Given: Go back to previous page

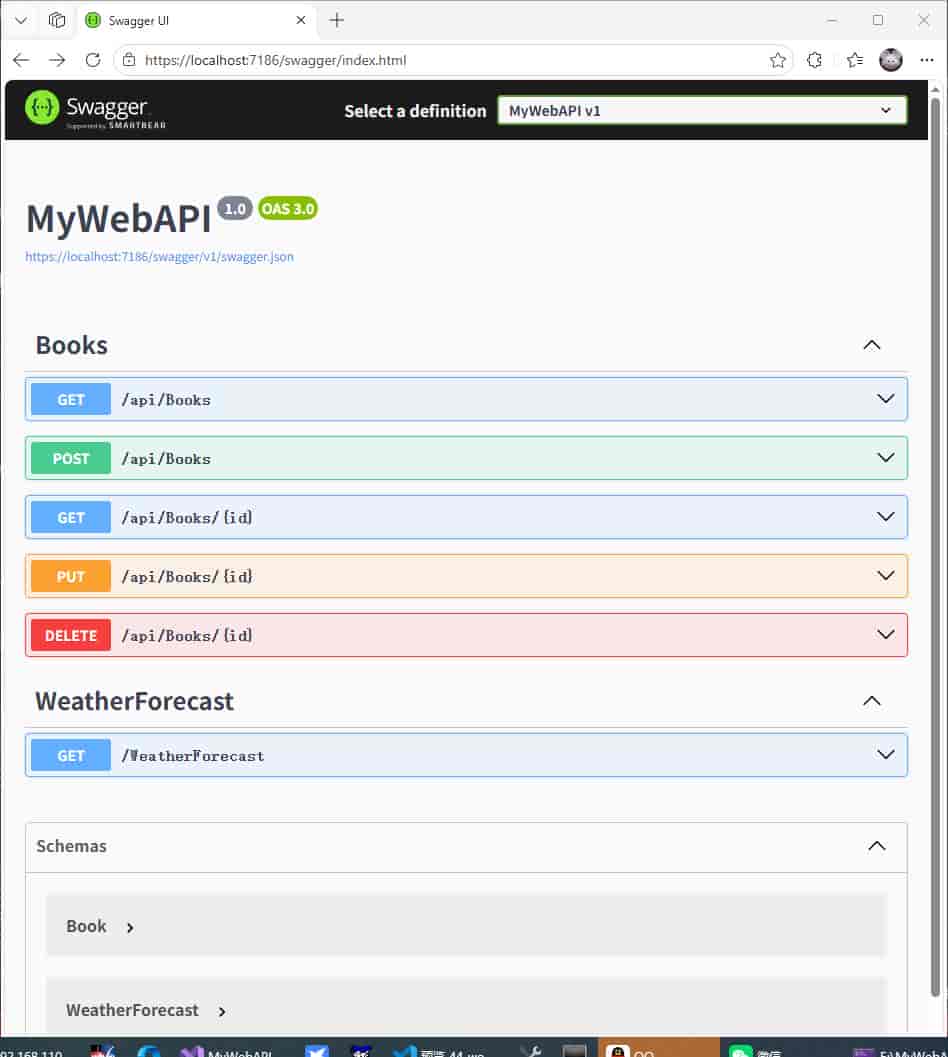Looking at the screenshot, I should click(x=21, y=60).
